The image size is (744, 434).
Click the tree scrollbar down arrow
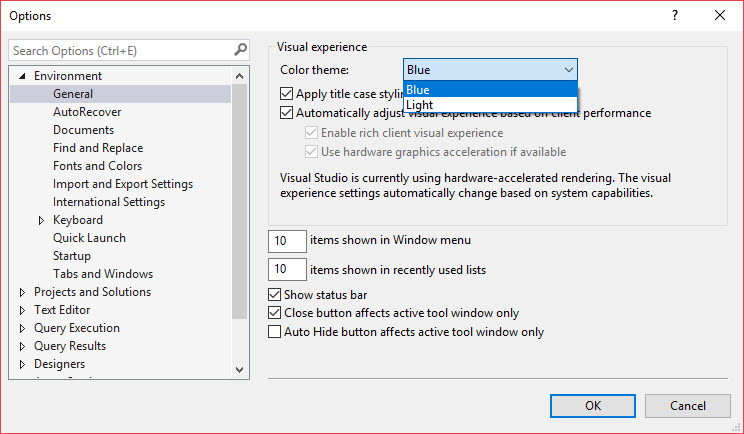pyautogui.click(x=240, y=369)
